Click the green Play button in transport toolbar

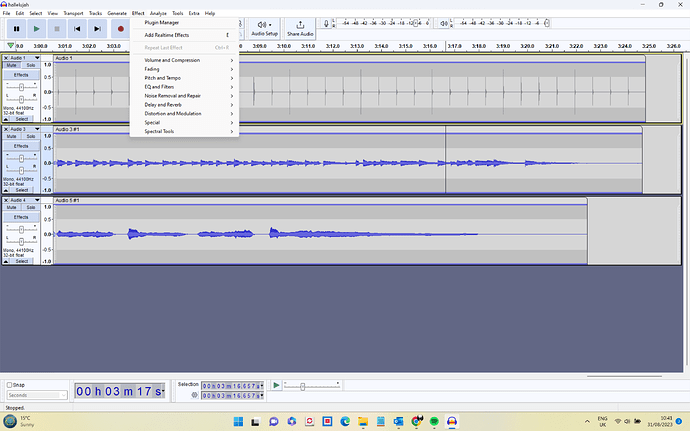(37, 29)
